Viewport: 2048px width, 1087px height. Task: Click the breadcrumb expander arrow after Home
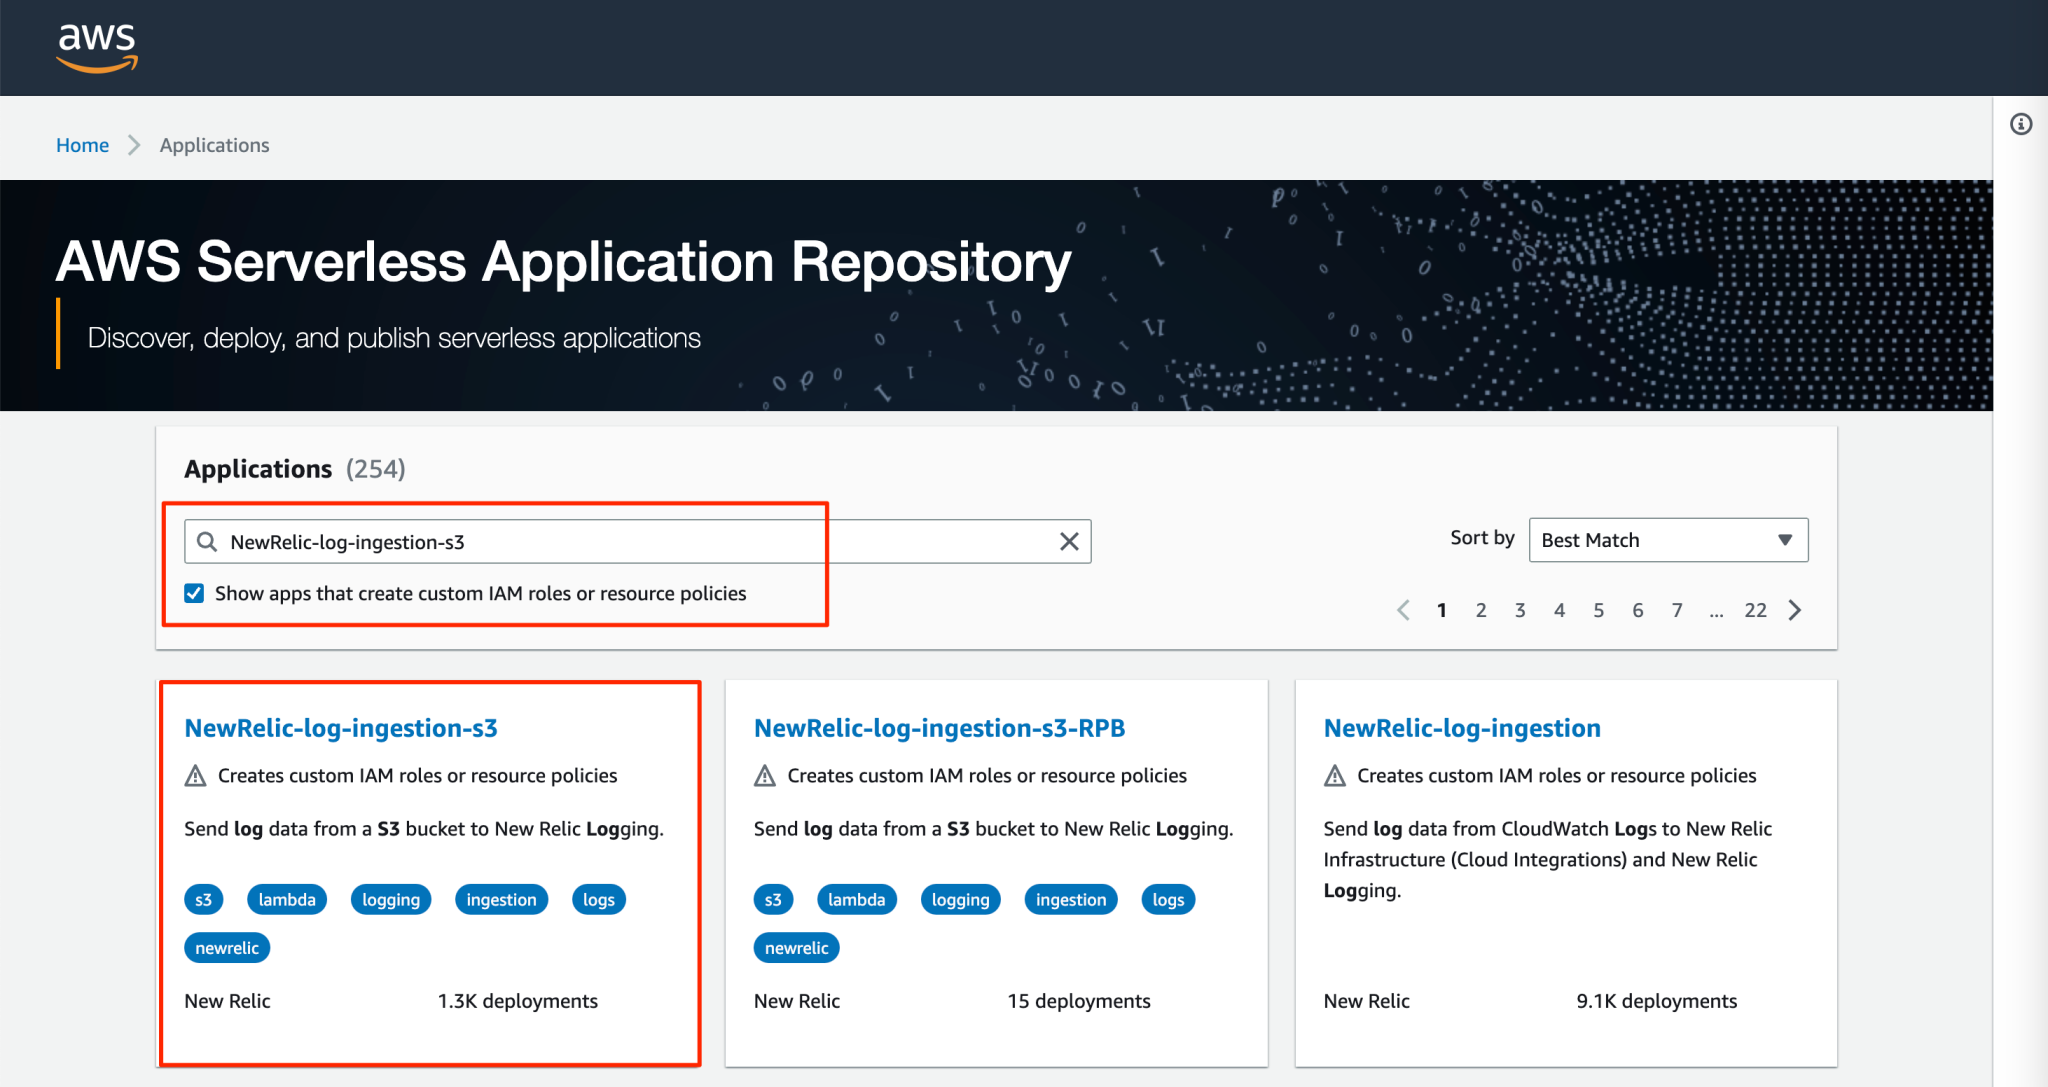tap(133, 145)
